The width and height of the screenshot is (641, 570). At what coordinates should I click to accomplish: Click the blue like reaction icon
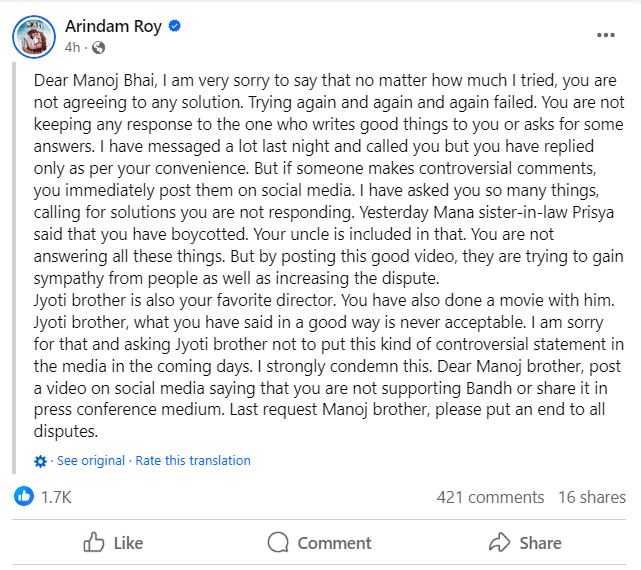23,496
